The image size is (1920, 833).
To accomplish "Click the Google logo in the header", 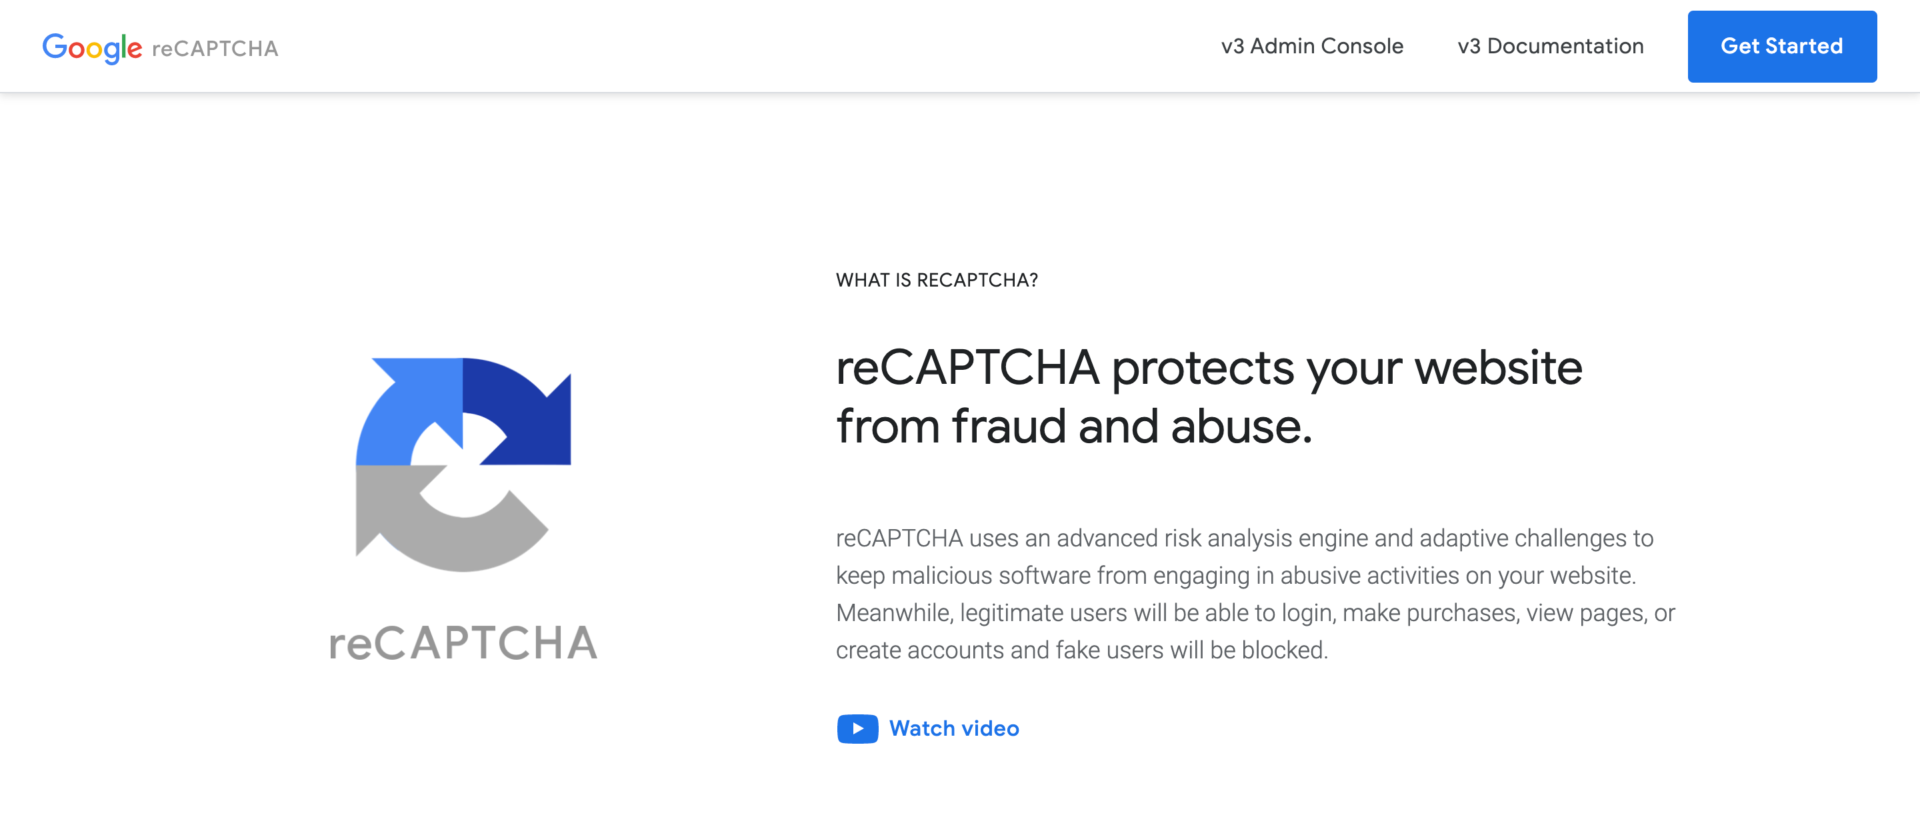I will point(92,47).
